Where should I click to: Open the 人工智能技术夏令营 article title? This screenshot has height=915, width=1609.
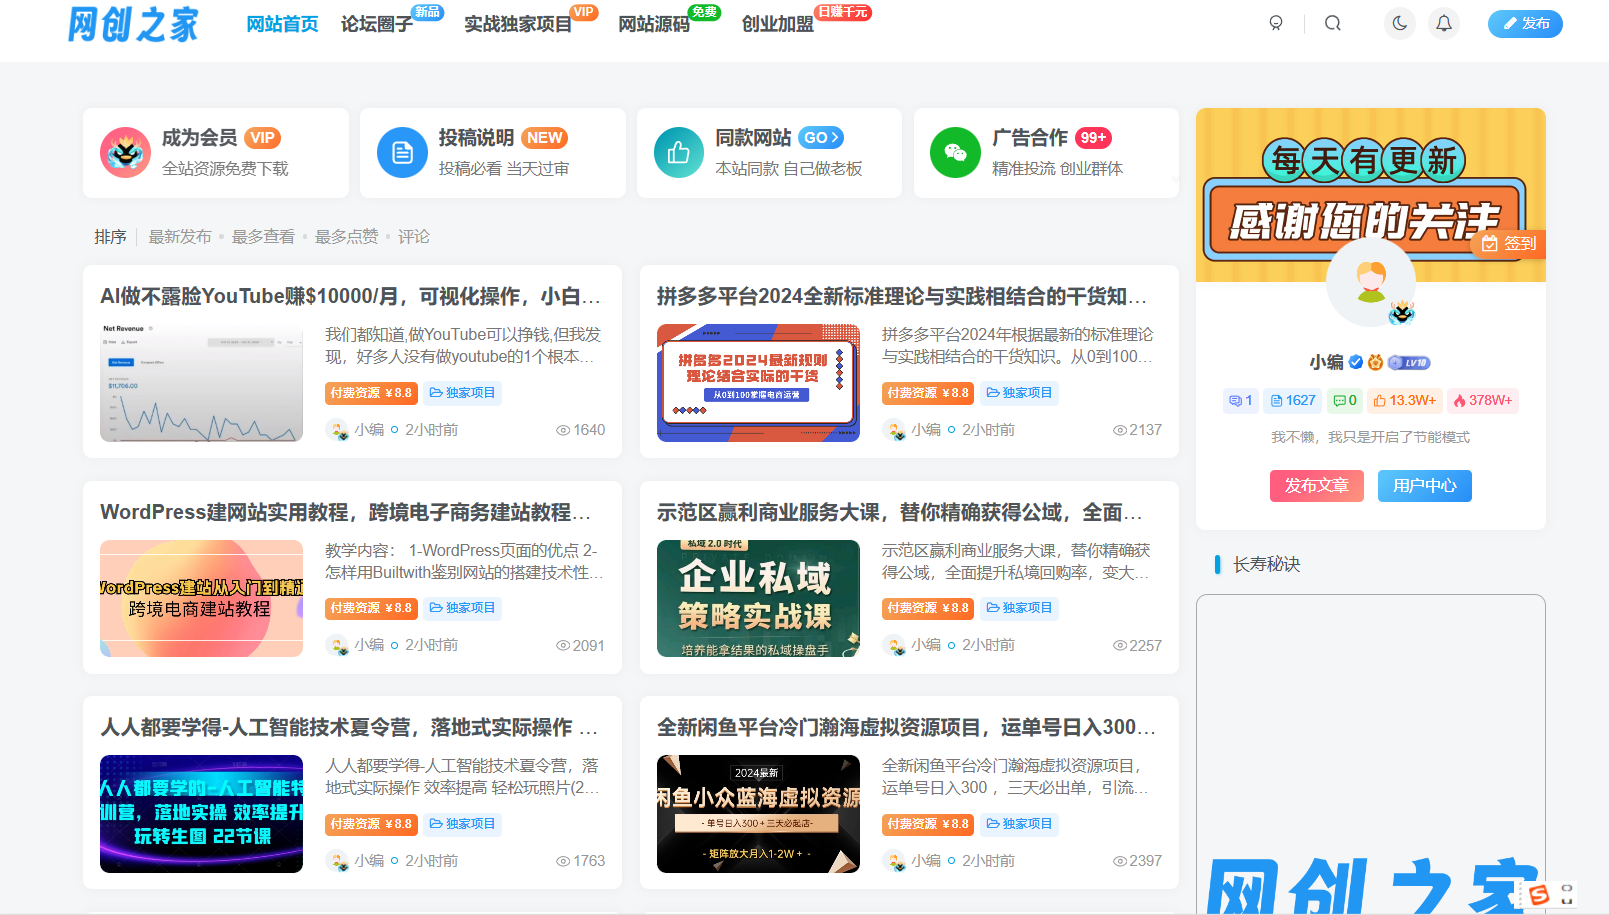pos(349,727)
